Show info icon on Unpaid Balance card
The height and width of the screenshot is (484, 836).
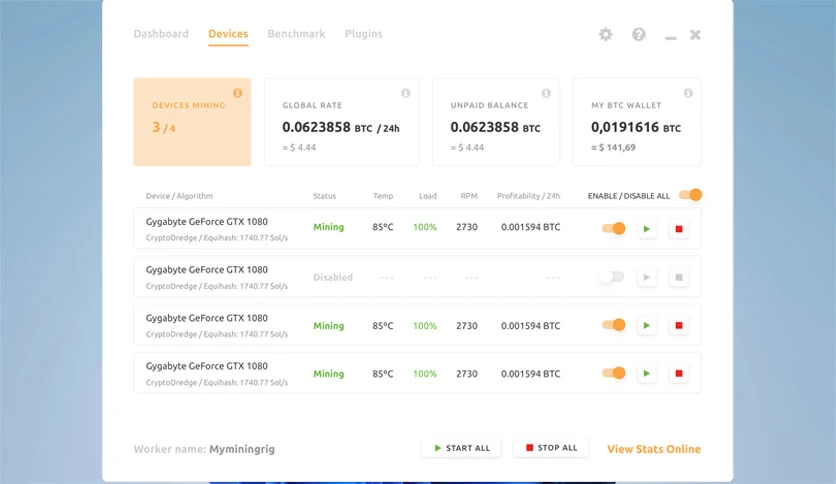546,93
